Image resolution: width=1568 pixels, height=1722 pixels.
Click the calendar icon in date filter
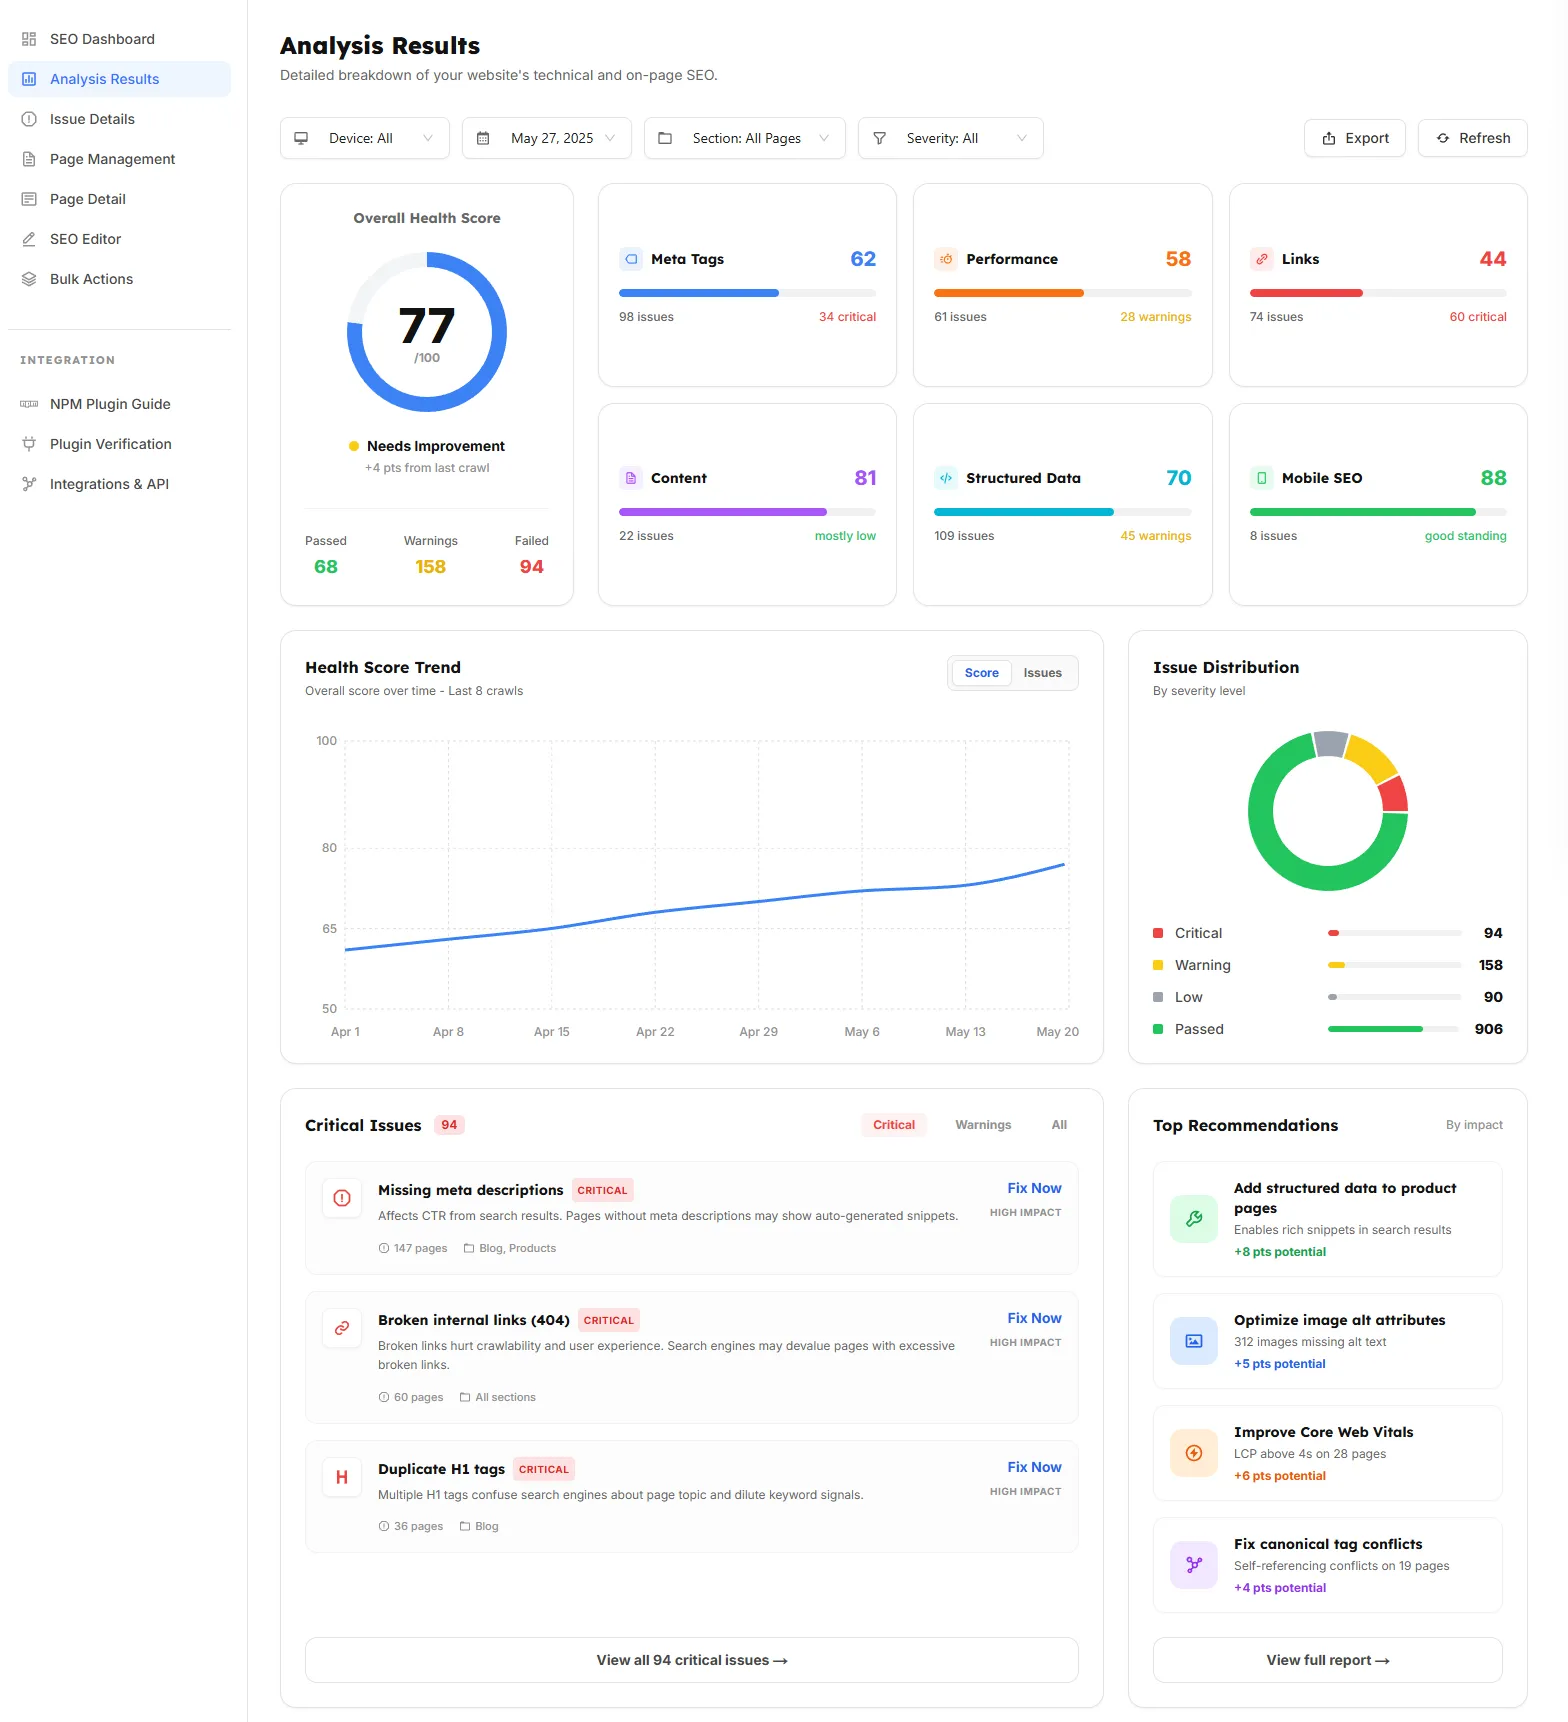click(x=483, y=138)
